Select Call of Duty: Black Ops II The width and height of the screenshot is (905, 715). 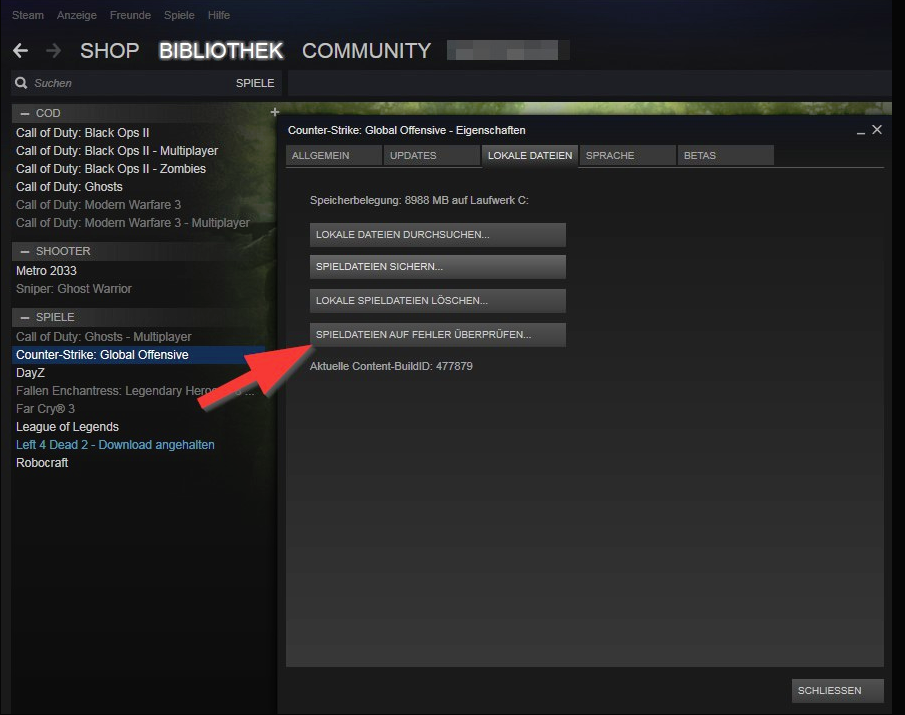pos(83,133)
